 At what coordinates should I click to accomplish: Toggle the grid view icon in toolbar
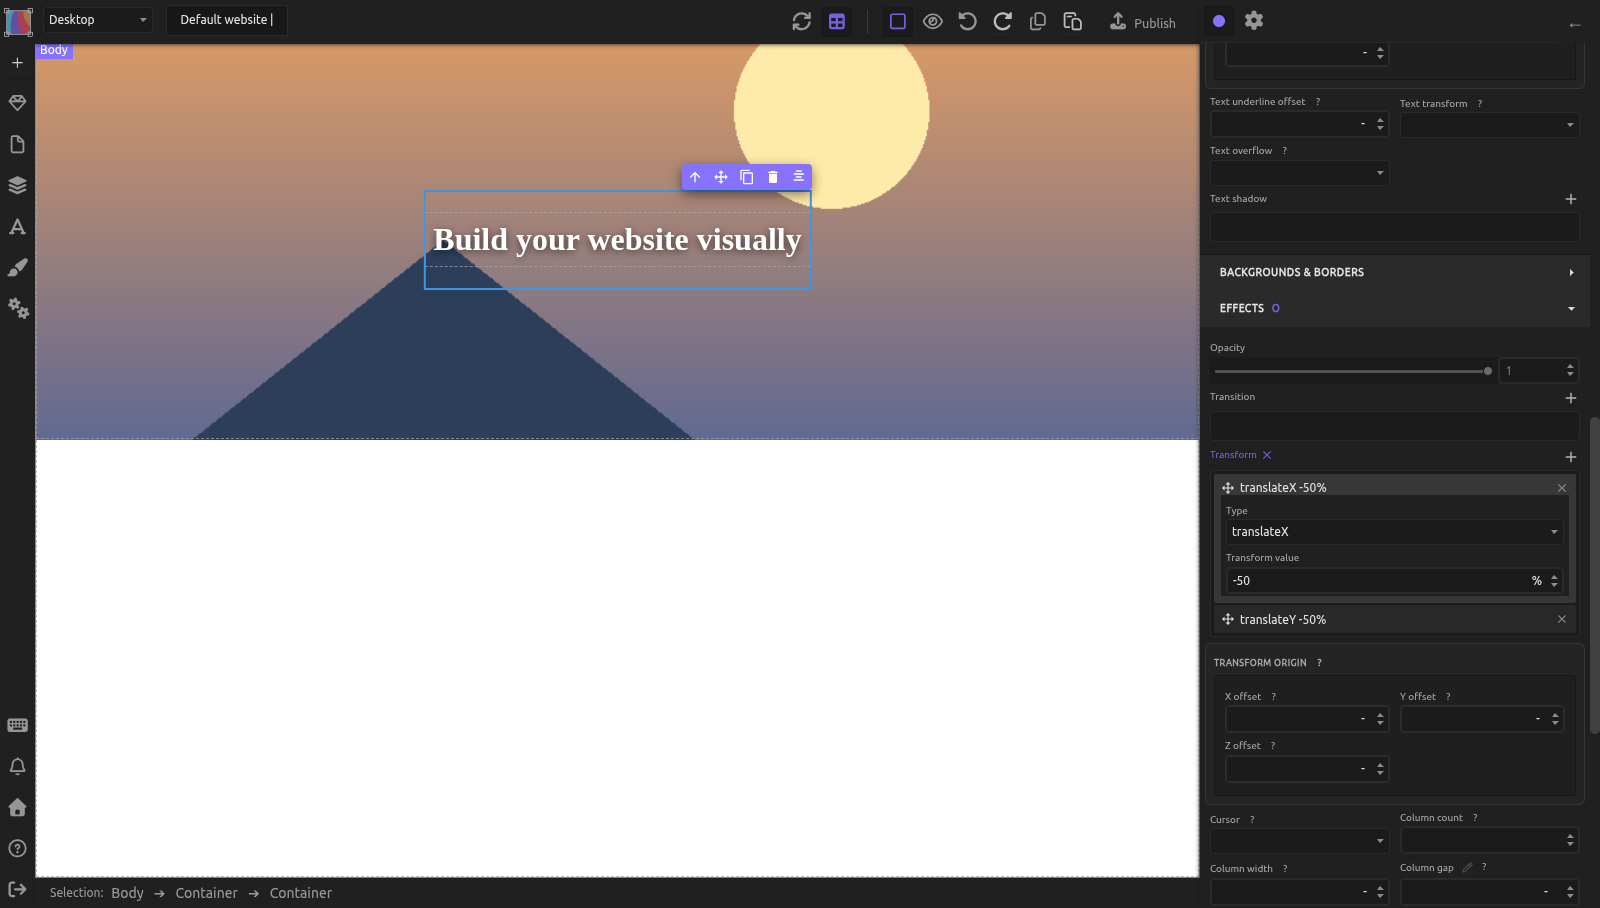coord(837,21)
